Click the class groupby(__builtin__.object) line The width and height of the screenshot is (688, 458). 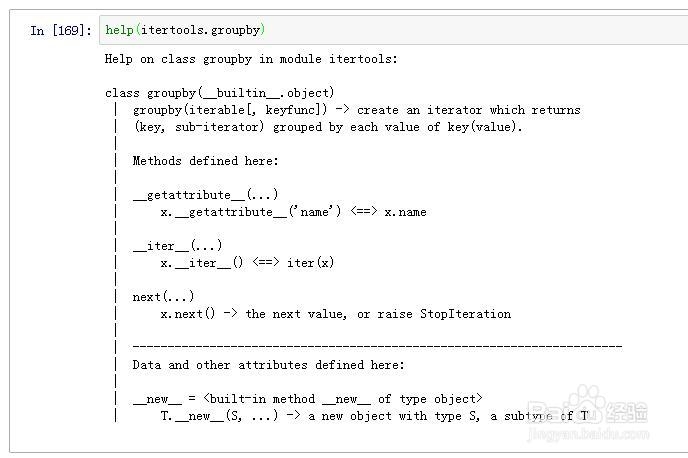[x=219, y=93]
